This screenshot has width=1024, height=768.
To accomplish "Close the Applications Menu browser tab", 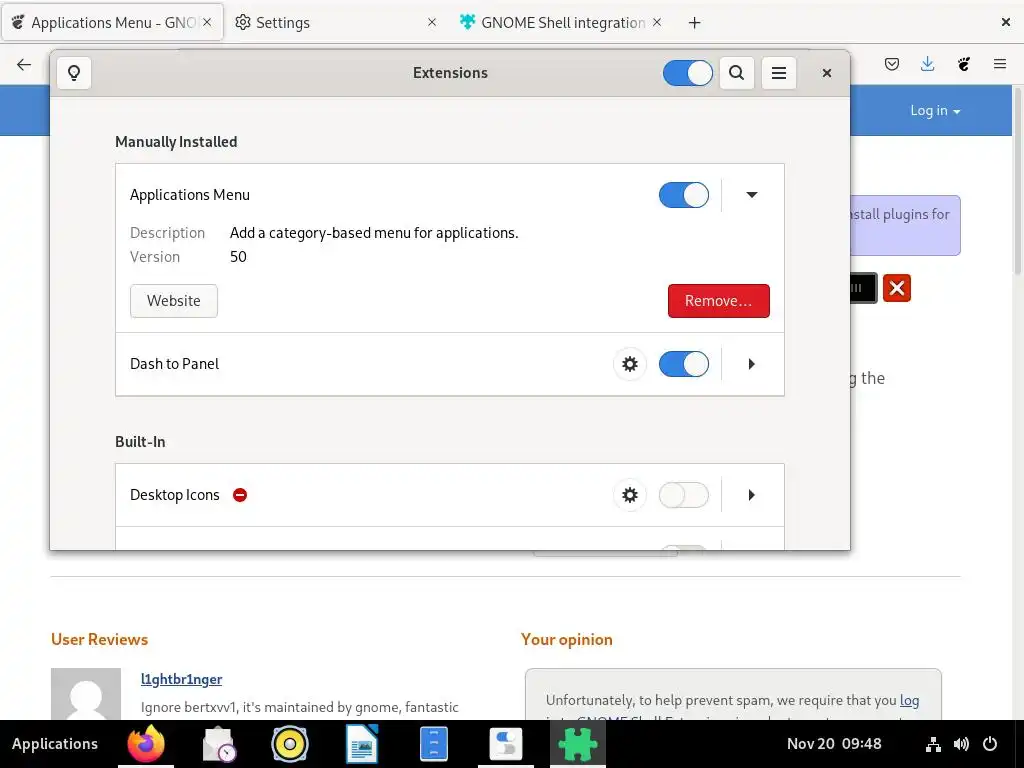I will tap(207, 22).
